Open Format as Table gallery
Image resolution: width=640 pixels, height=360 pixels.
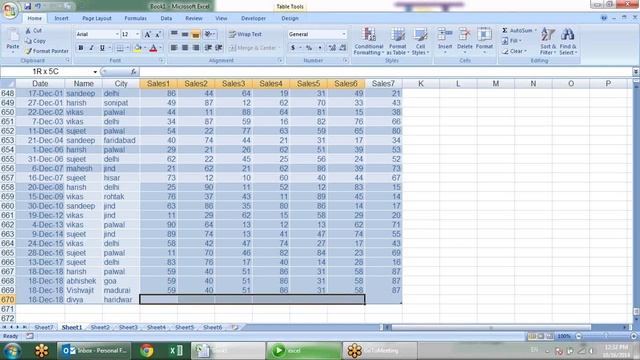point(397,41)
